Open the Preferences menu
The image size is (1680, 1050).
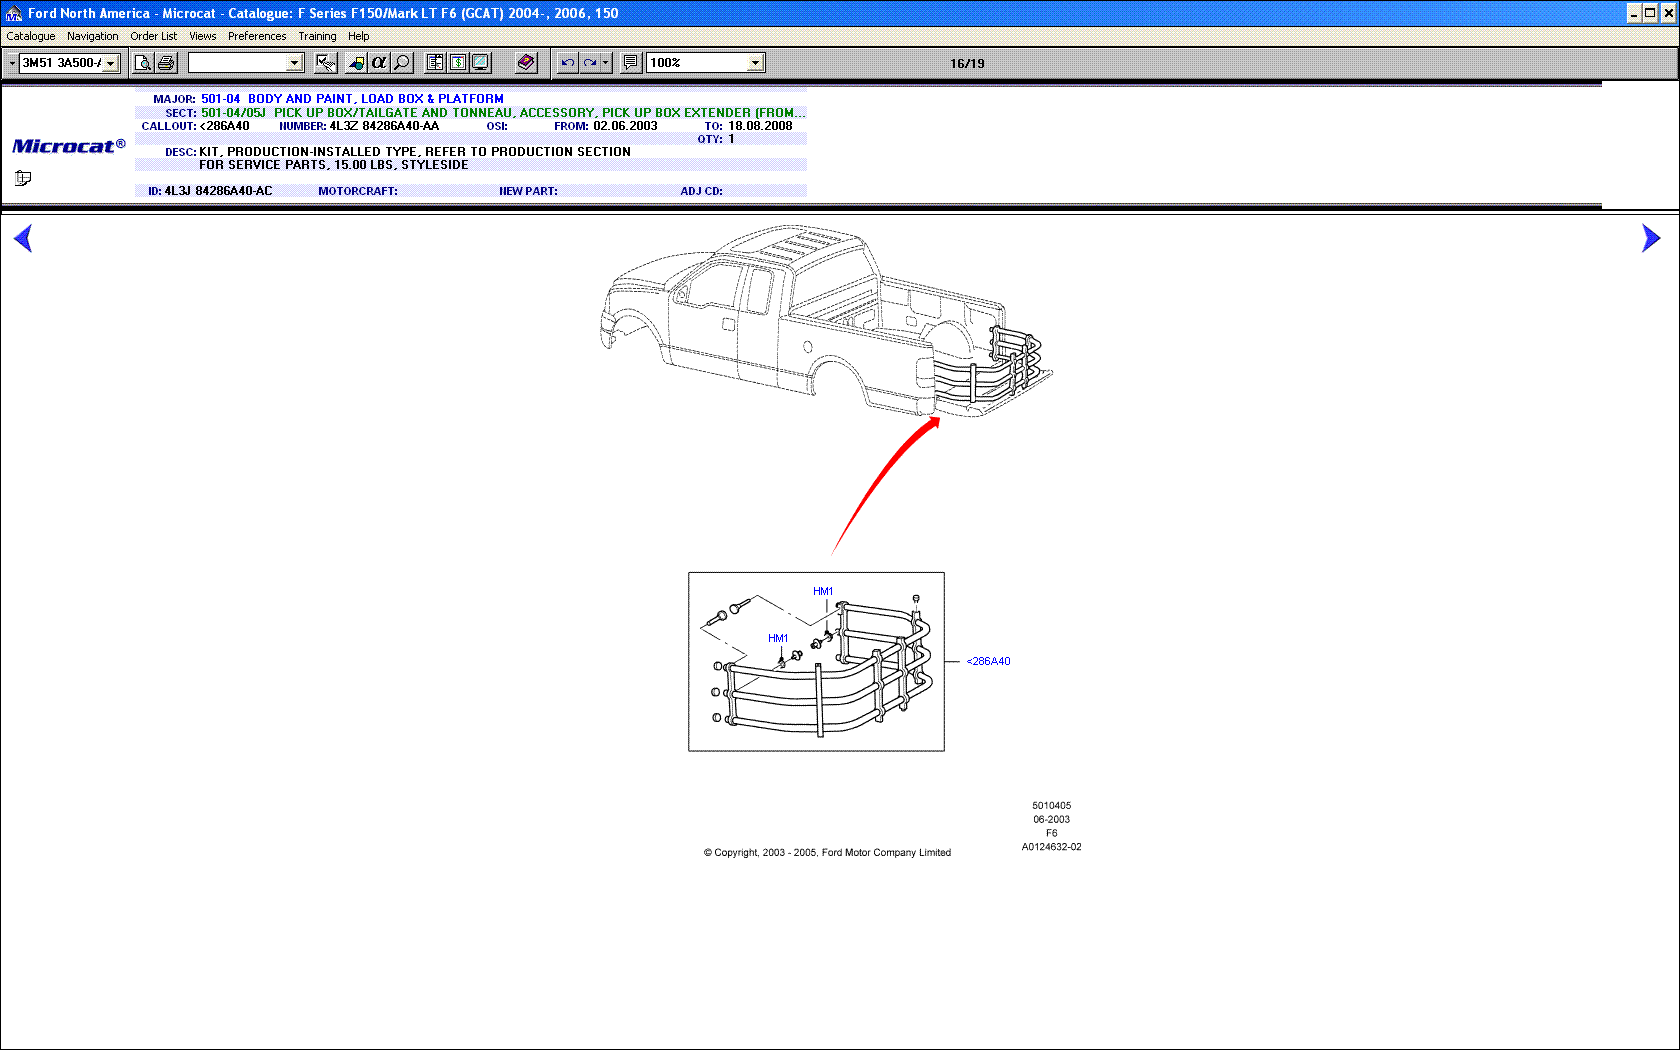(257, 36)
